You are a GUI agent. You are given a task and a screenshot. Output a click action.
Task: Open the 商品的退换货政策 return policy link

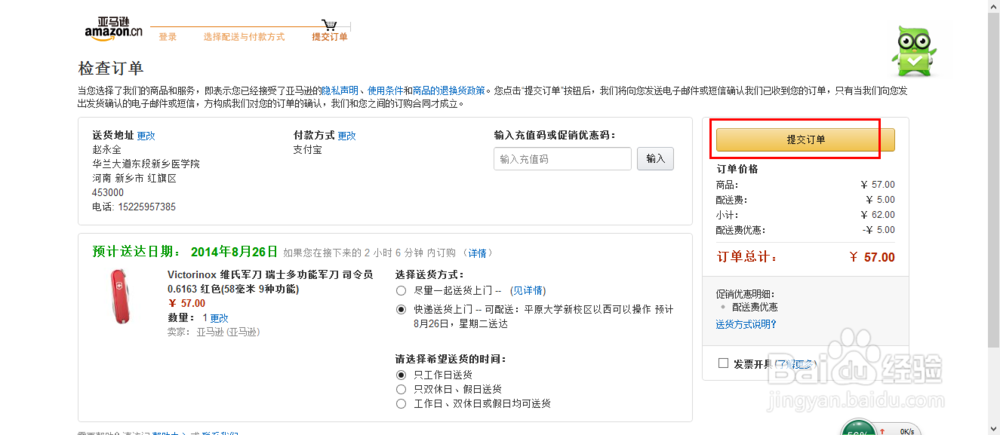[x=448, y=91]
